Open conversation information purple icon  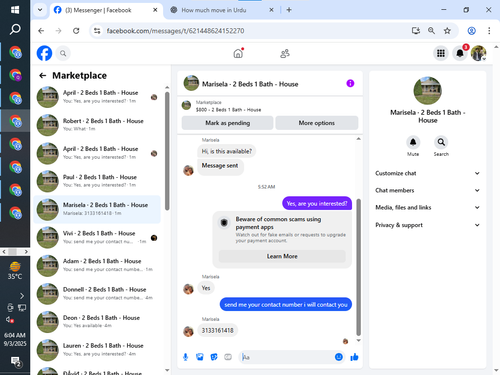click(350, 83)
